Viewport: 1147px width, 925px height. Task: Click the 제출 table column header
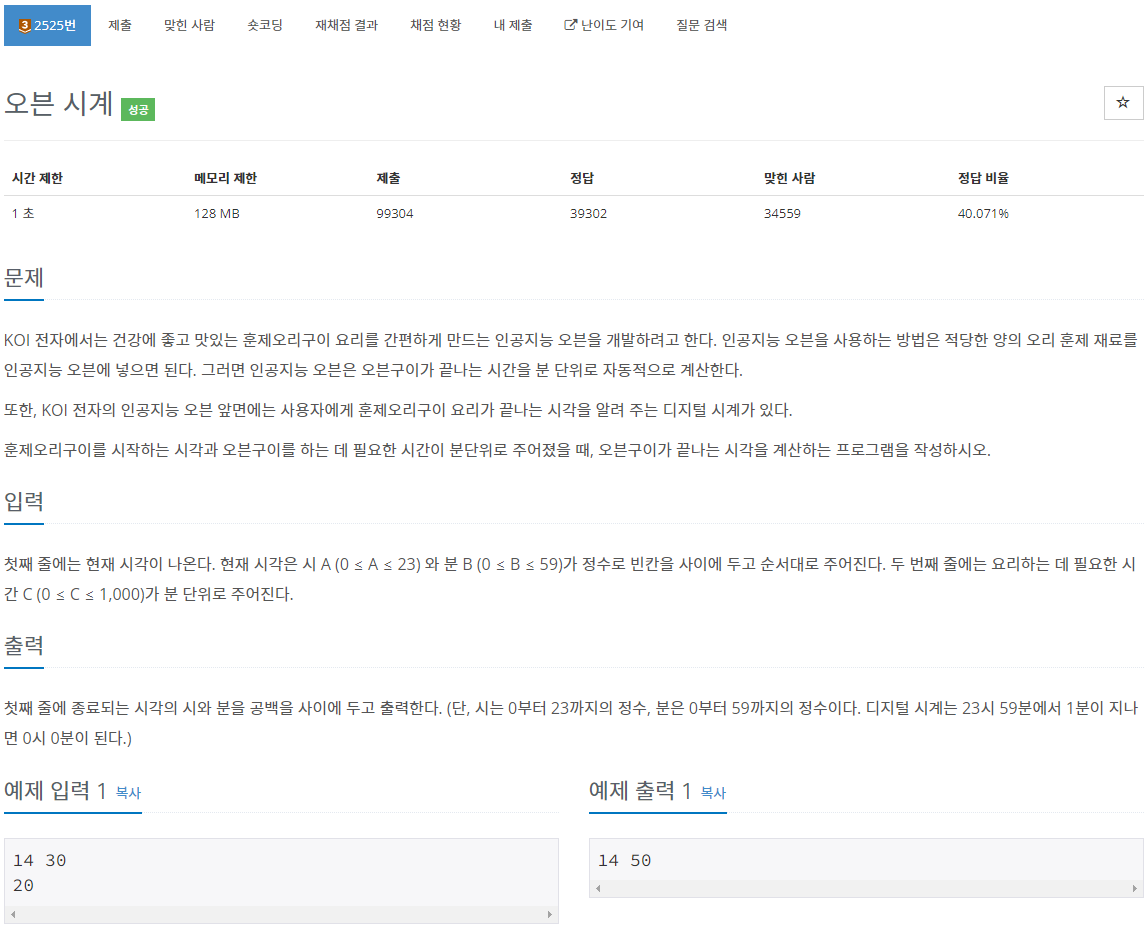pyautogui.click(x=388, y=178)
